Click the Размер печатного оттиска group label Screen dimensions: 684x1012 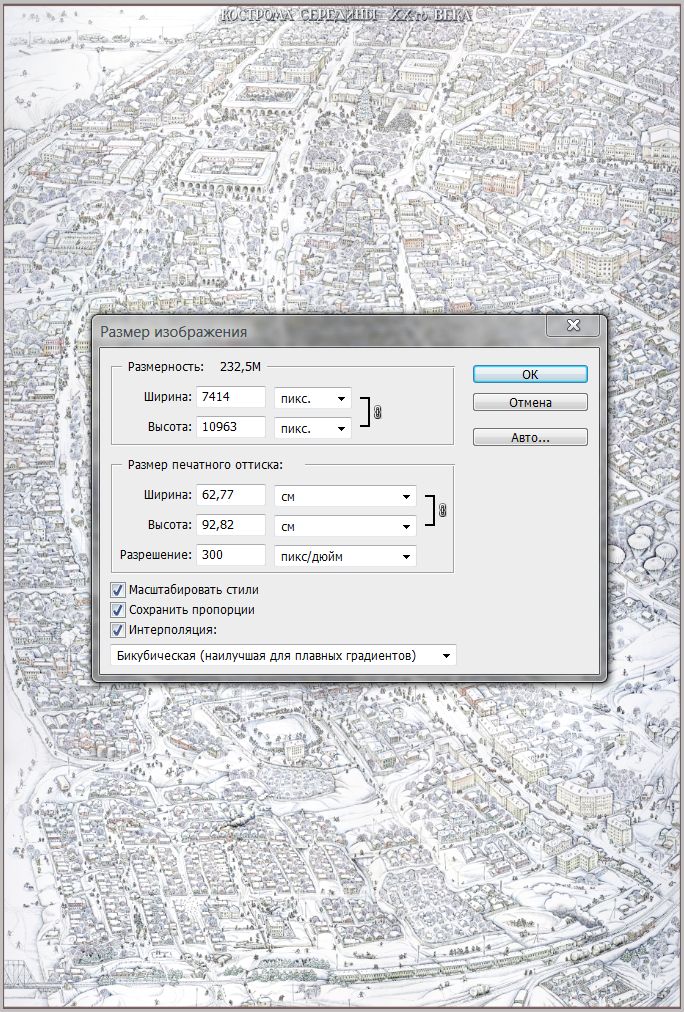[205, 465]
